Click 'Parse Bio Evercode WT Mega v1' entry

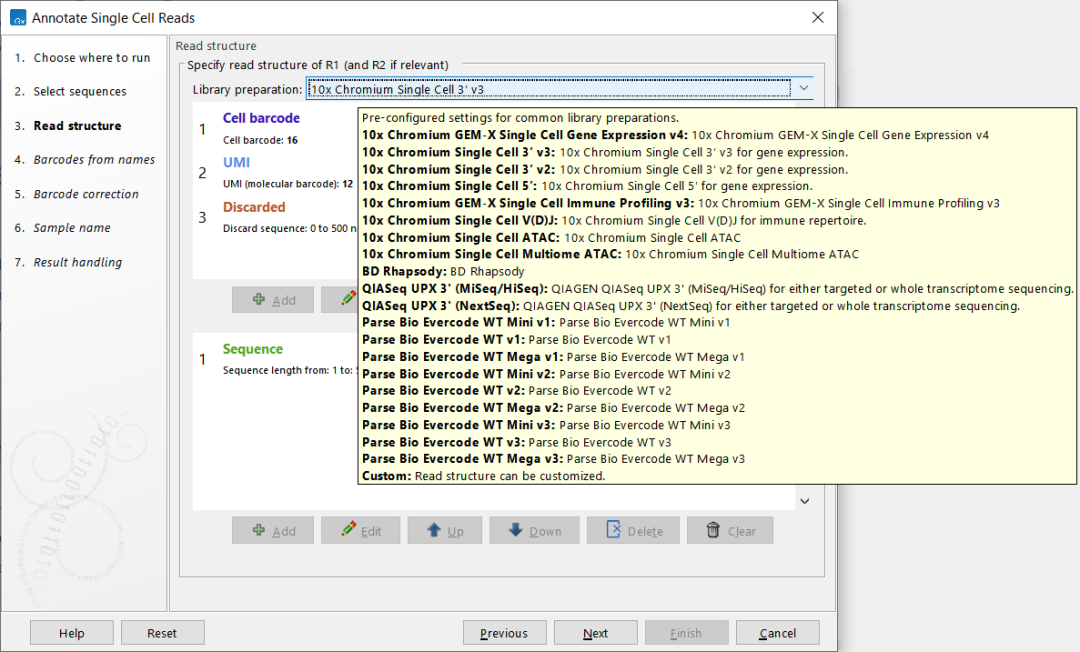(553, 357)
